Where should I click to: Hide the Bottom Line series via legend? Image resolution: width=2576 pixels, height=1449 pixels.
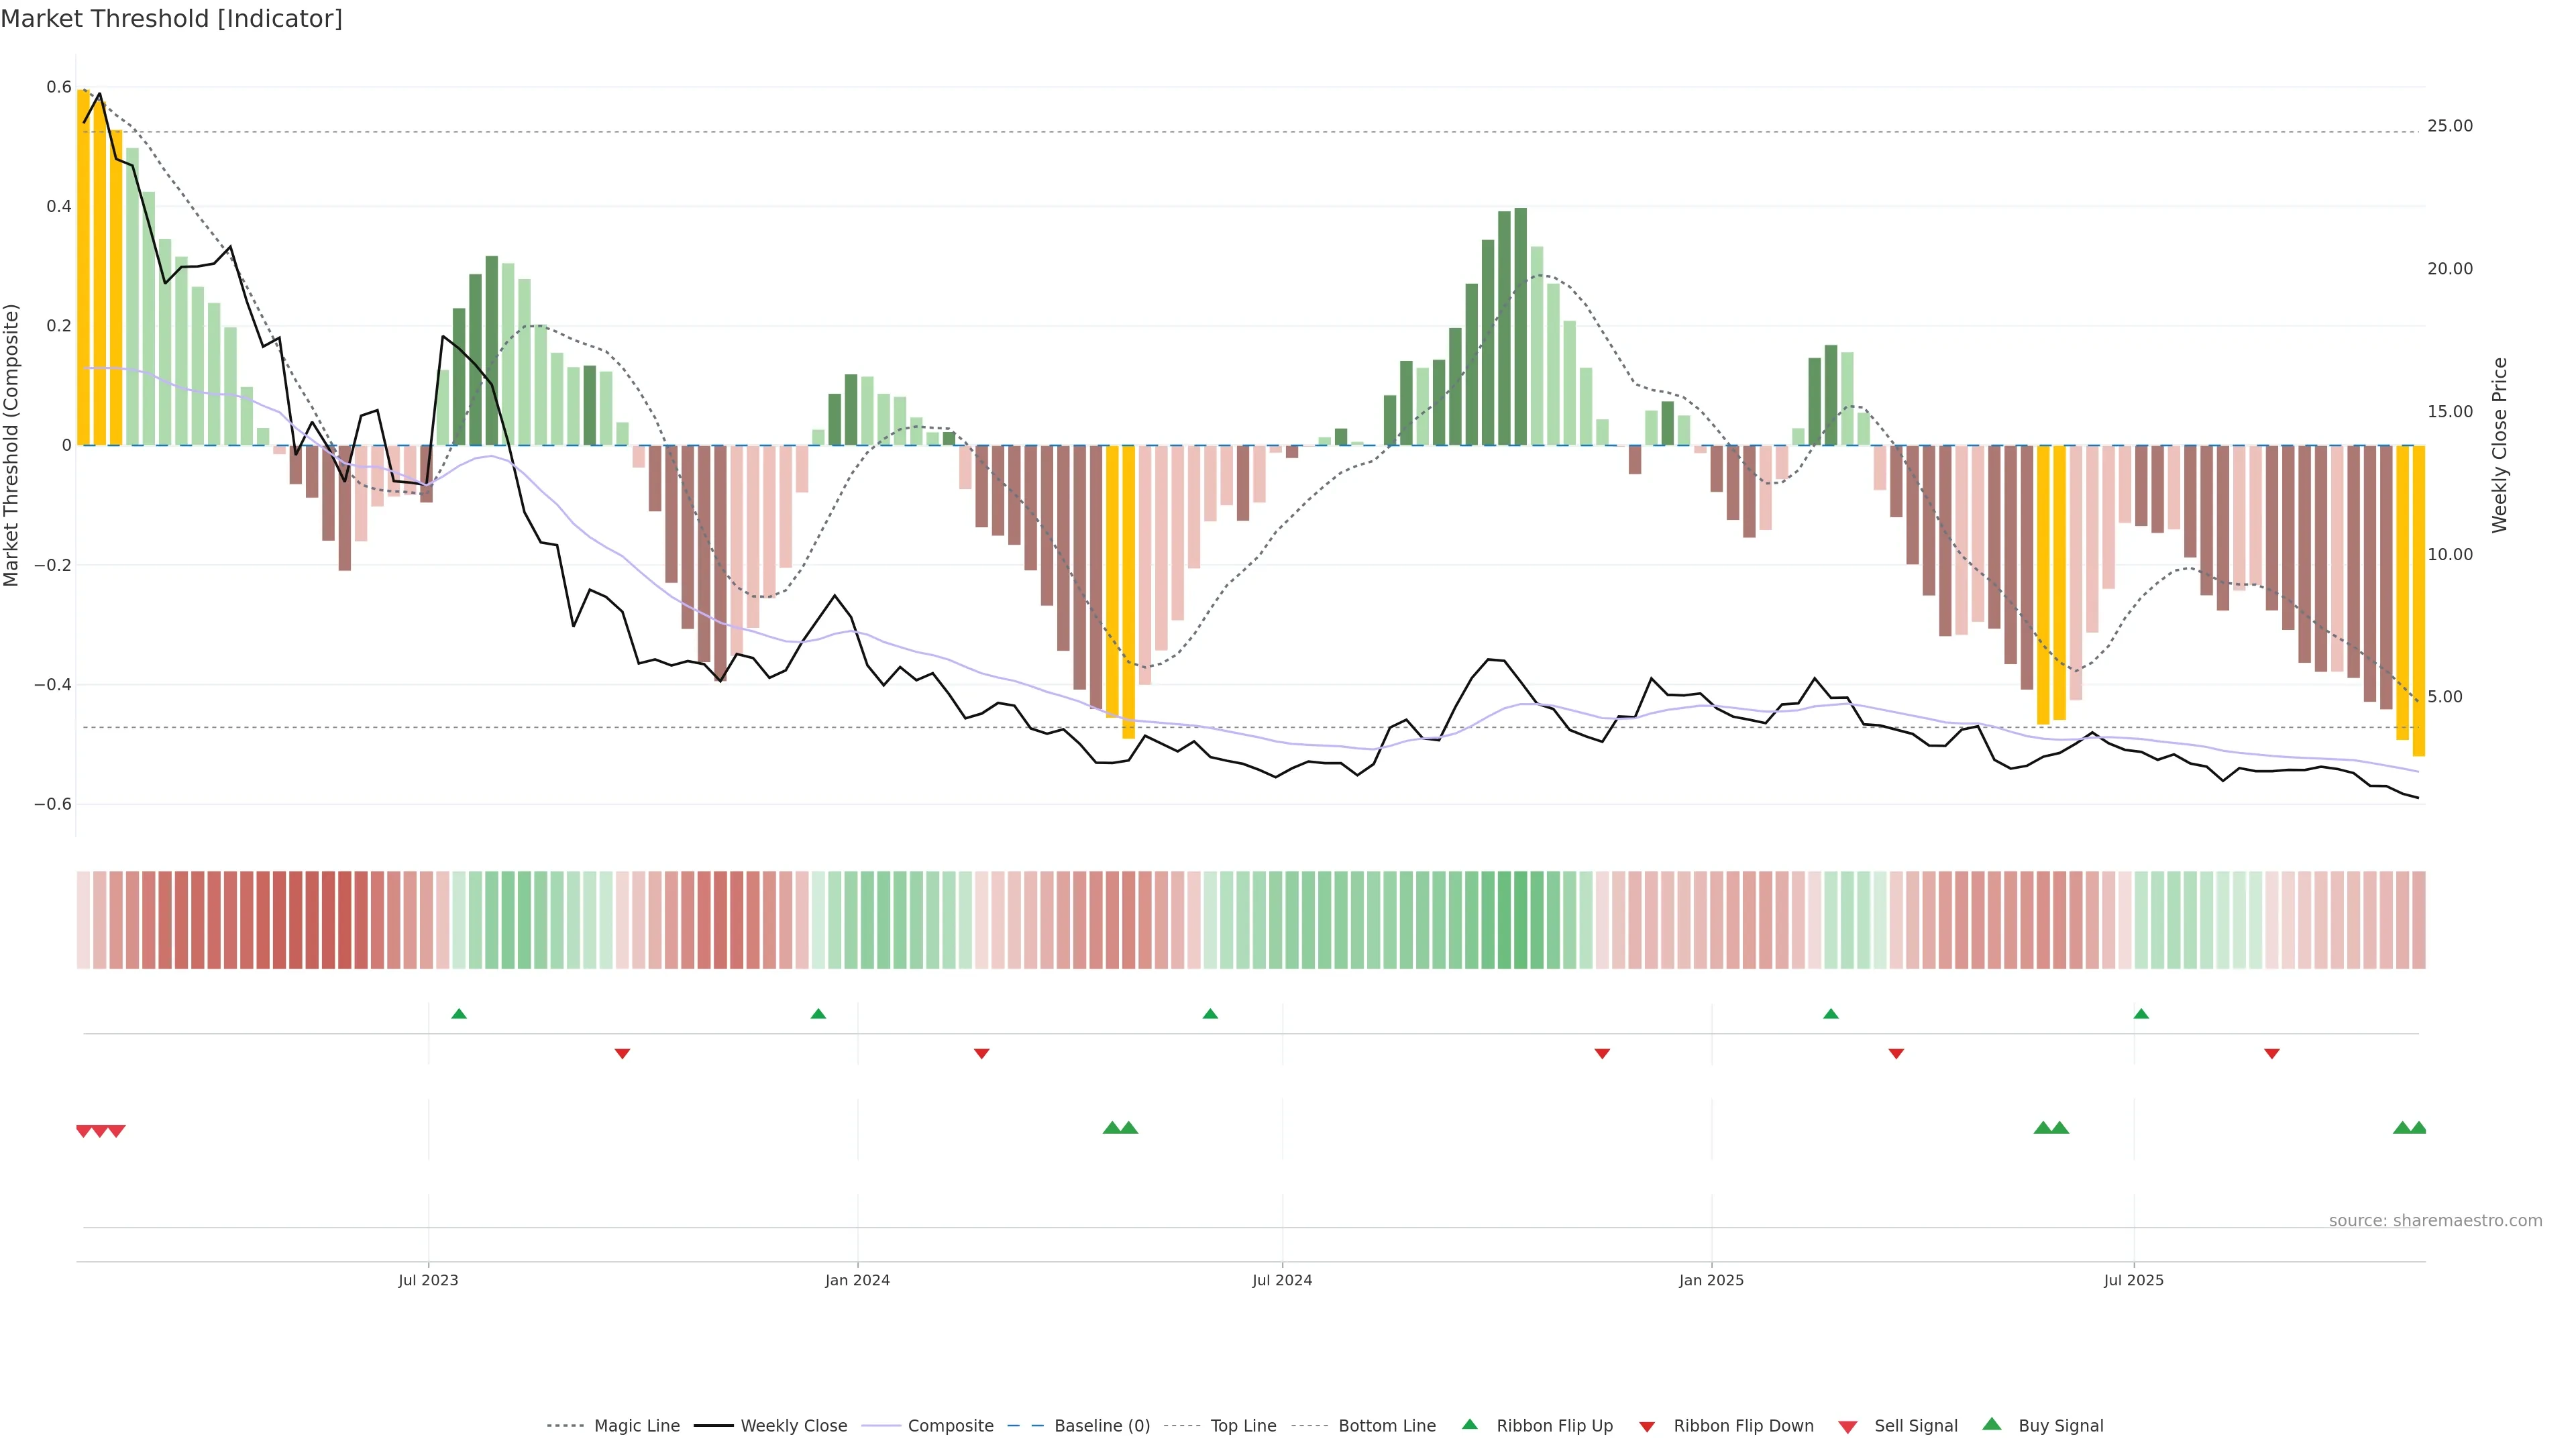[1386, 1426]
